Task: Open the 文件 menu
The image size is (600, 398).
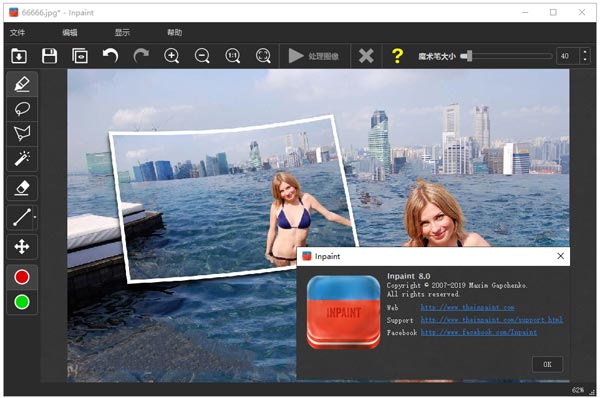Action: point(17,33)
